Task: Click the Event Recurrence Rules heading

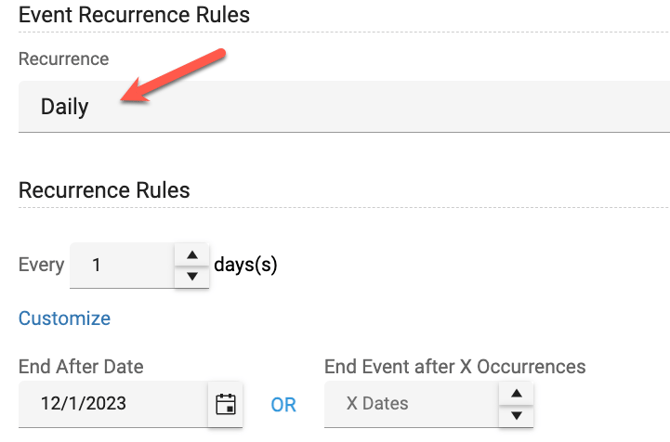Action: tap(134, 15)
